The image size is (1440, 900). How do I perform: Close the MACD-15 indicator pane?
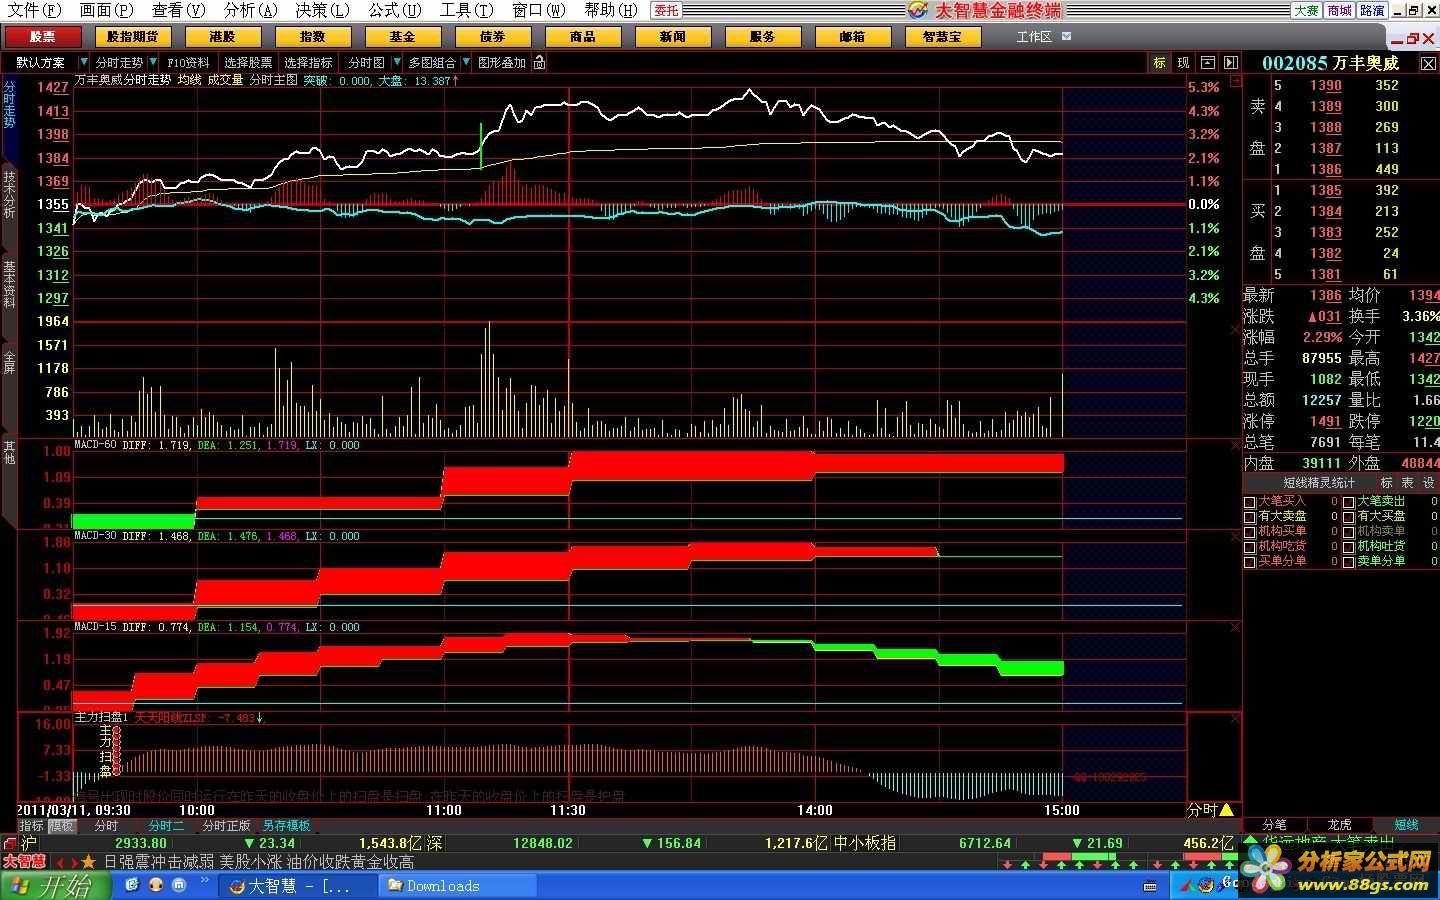(x=1235, y=627)
